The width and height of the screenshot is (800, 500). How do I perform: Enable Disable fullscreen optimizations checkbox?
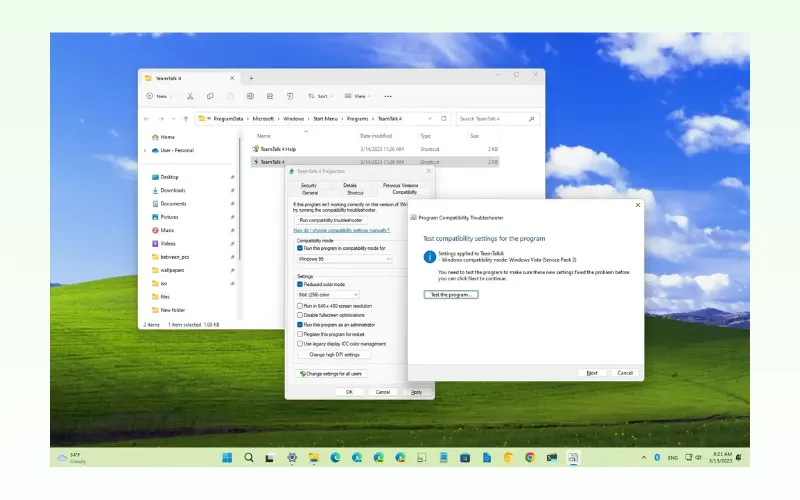(300, 315)
